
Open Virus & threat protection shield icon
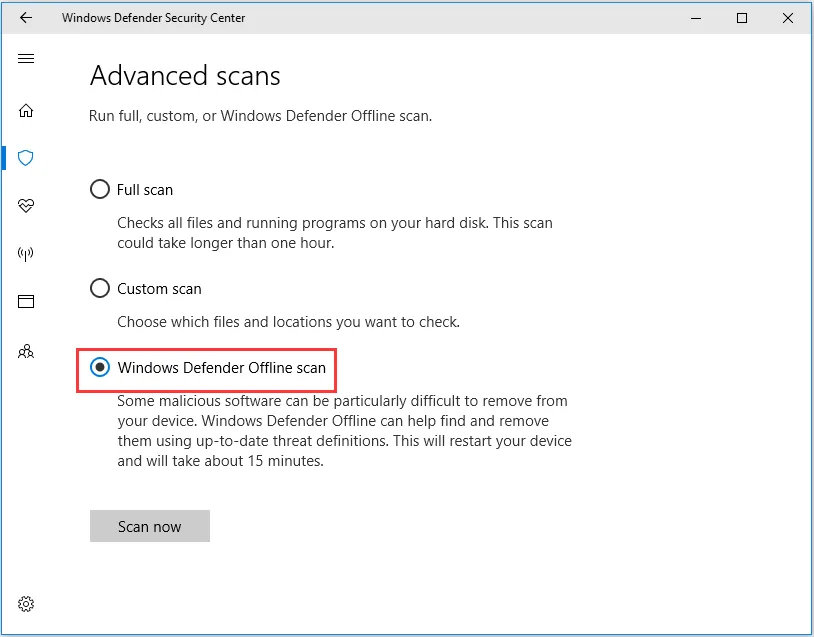pos(26,158)
